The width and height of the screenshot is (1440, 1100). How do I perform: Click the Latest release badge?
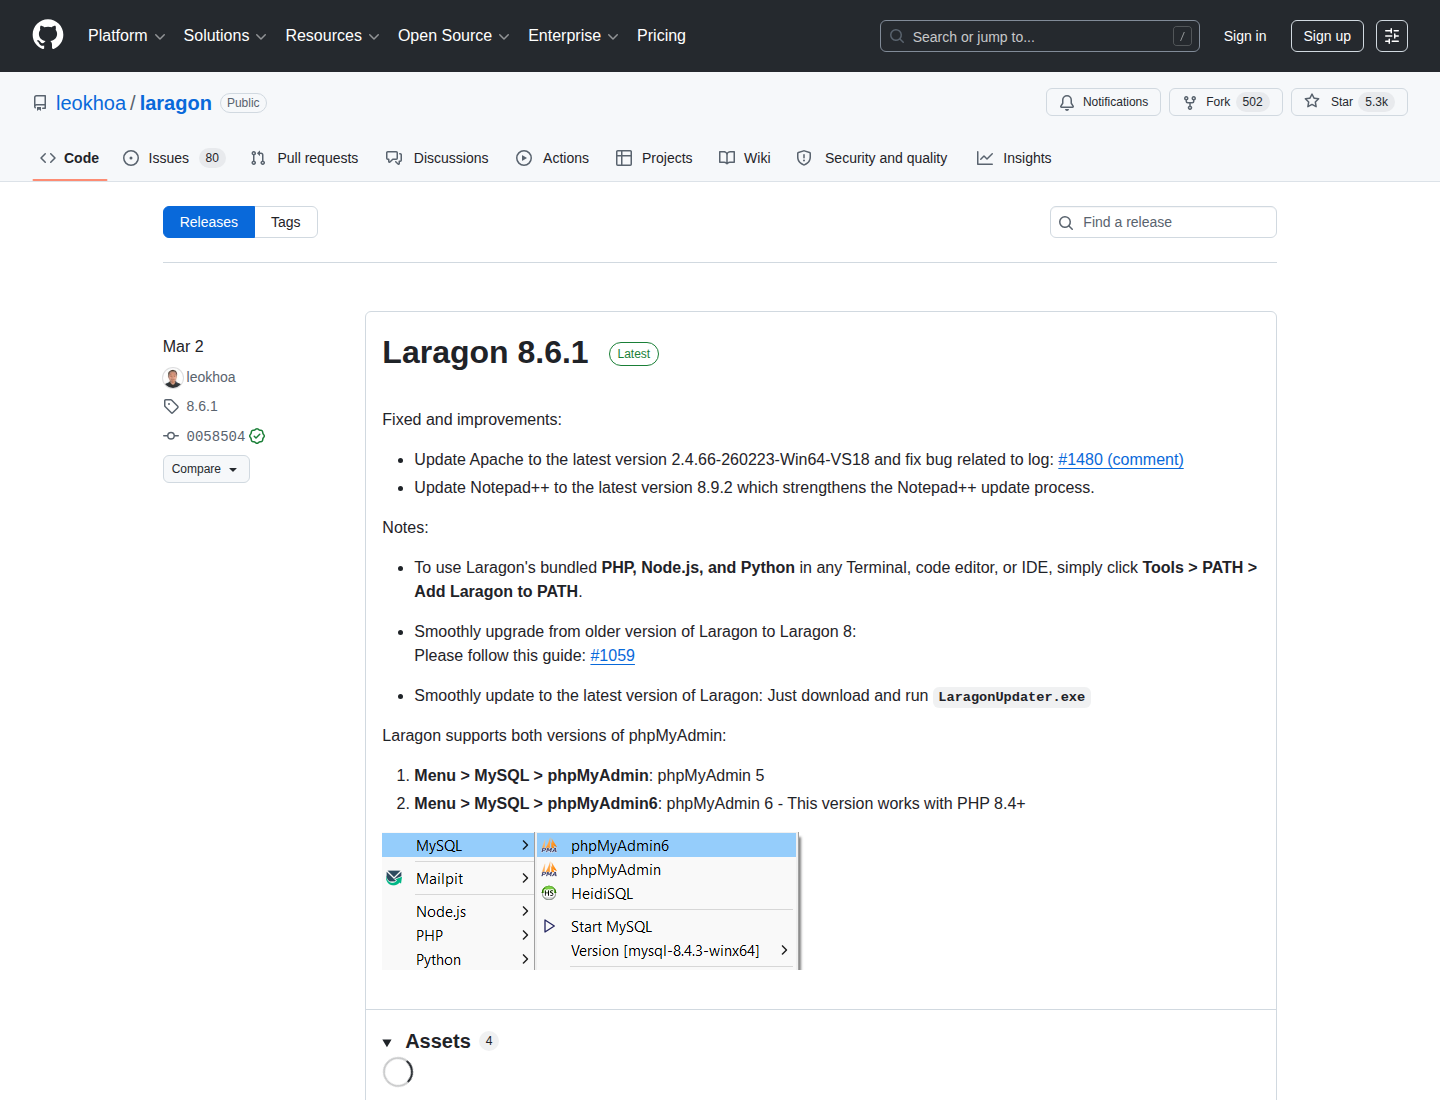pos(634,354)
